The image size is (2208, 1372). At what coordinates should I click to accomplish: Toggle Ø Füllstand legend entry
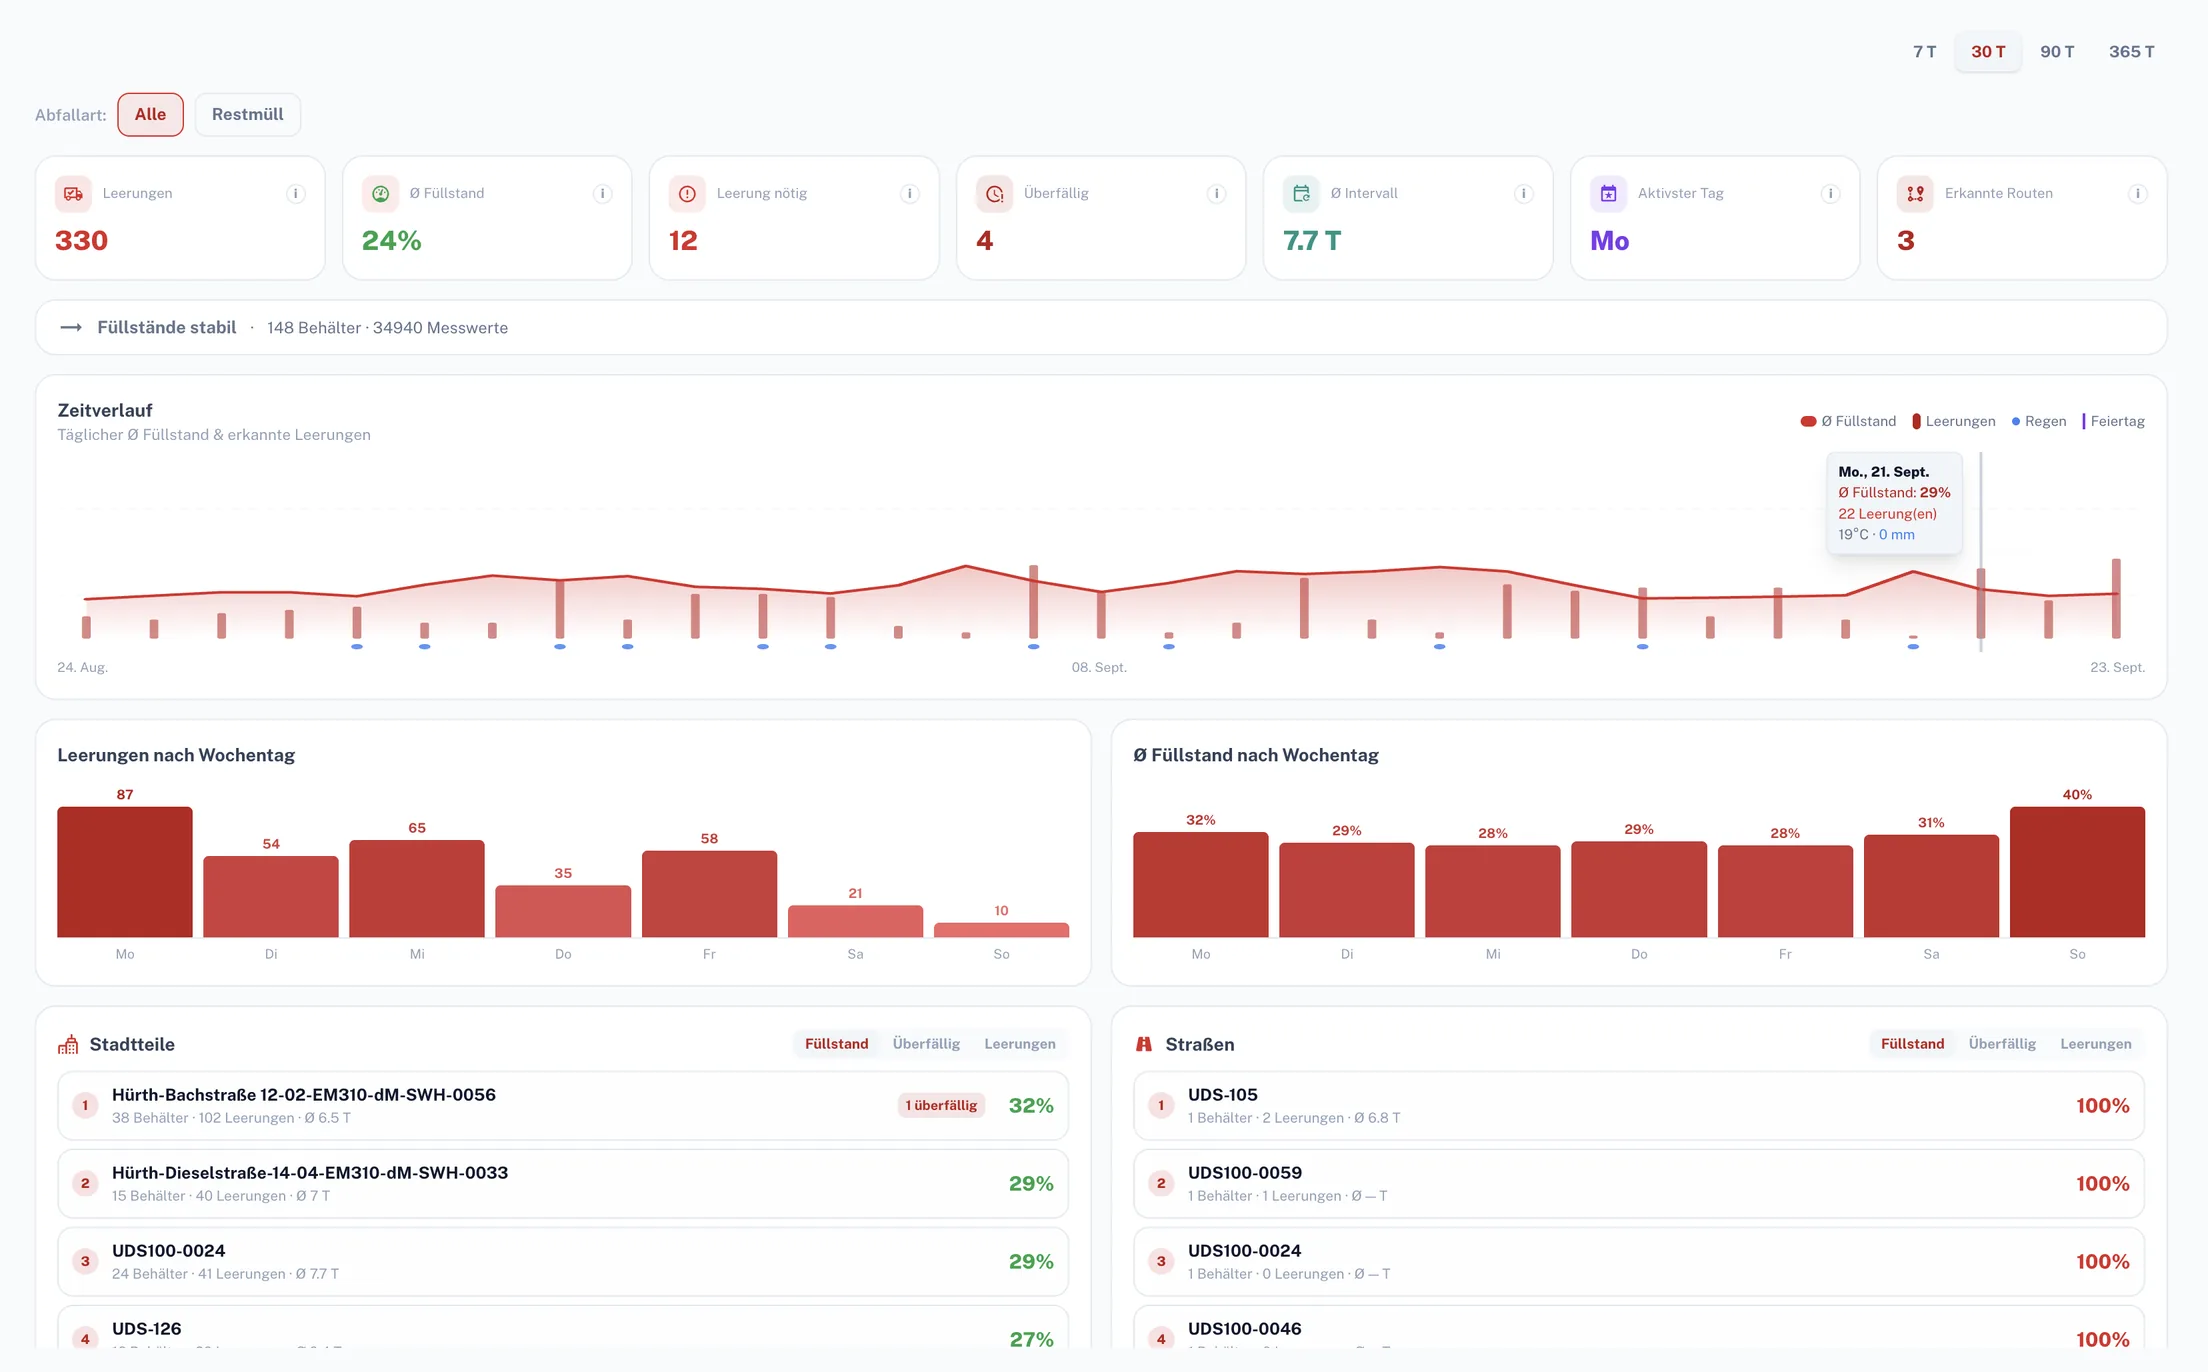click(1848, 422)
